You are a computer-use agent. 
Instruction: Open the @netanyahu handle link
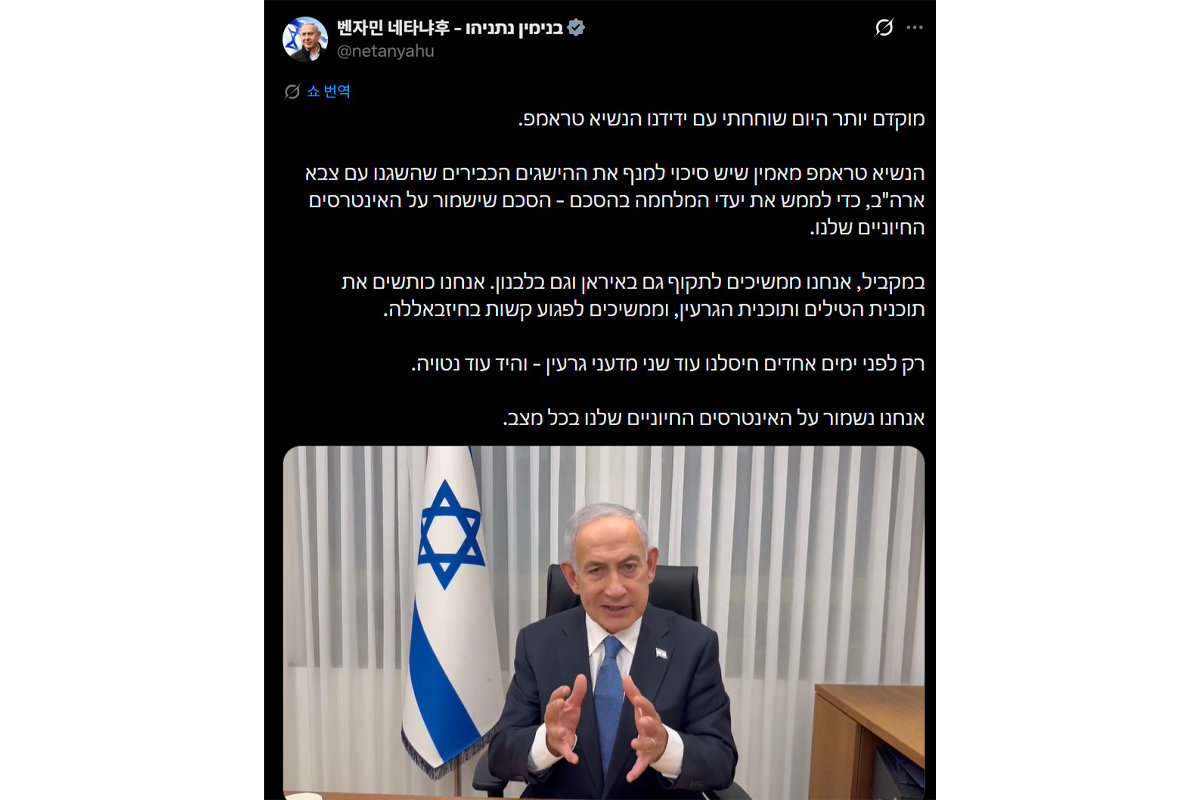point(385,51)
